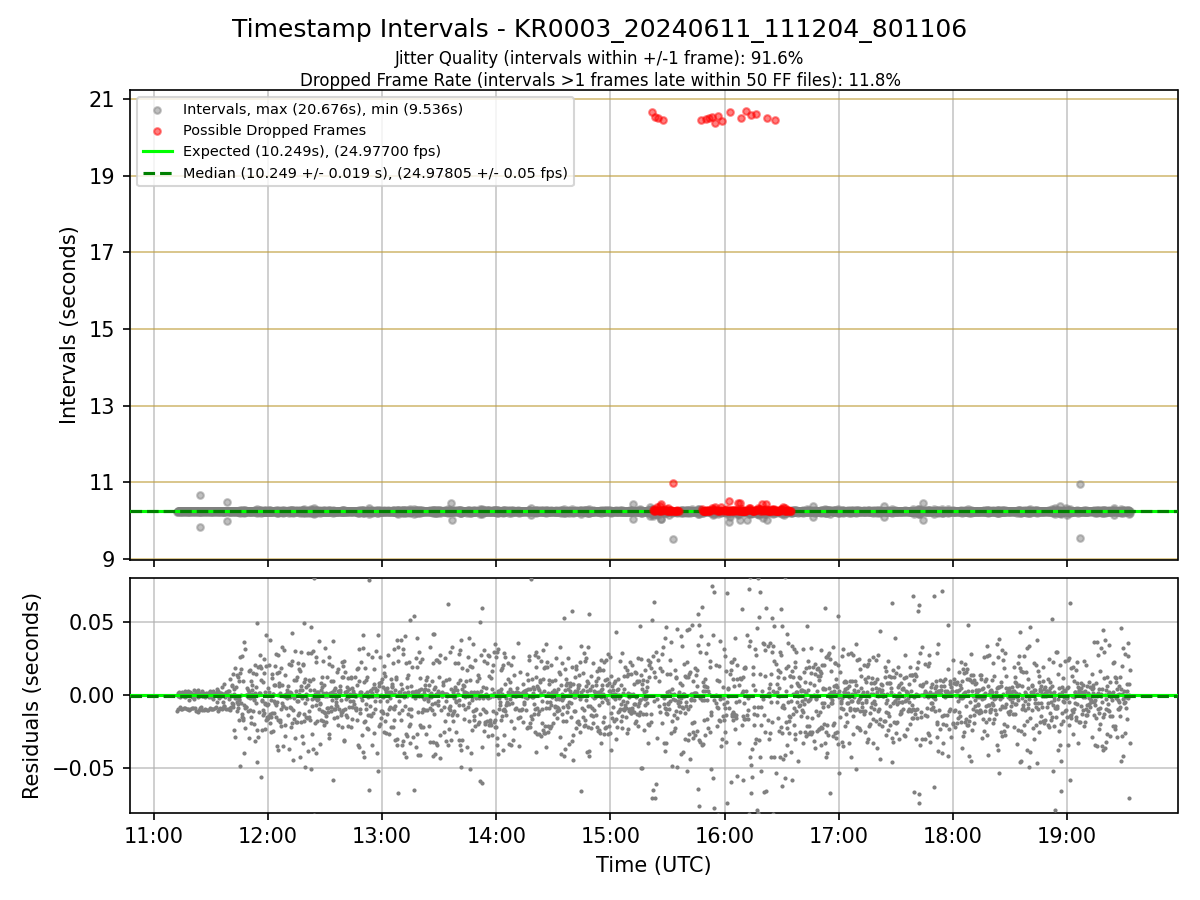Click the lone red dropped-frame point near 11 seconds
This screenshot has width=1200, height=900.
pyautogui.click(x=673, y=483)
